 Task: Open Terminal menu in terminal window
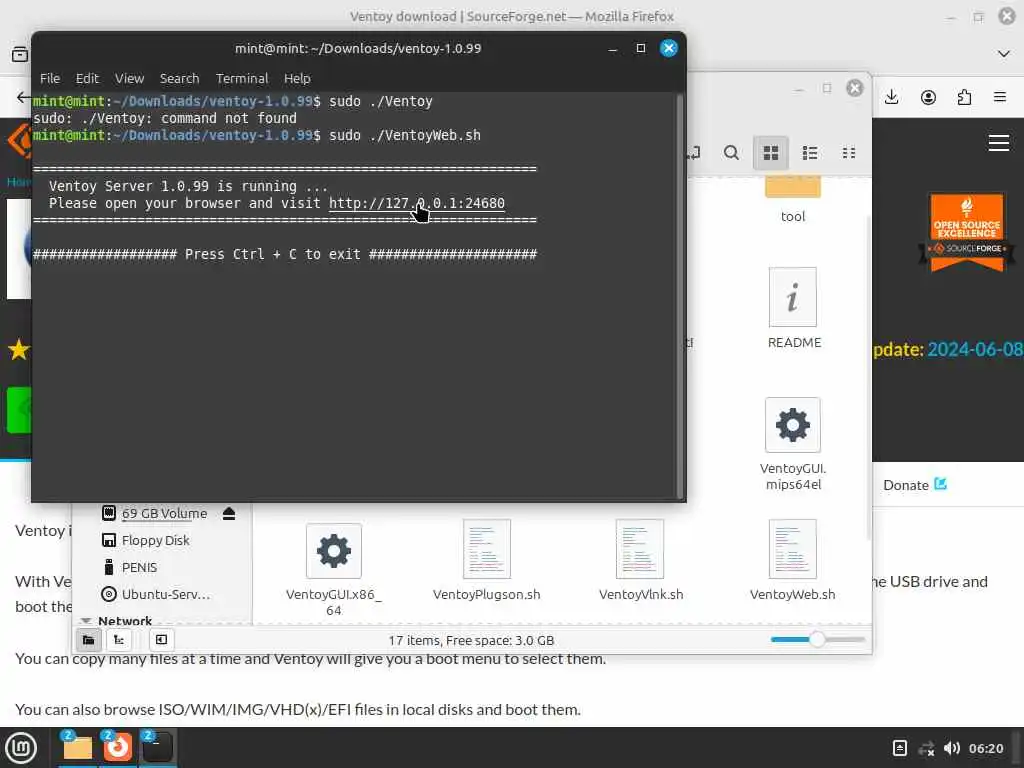[242, 78]
